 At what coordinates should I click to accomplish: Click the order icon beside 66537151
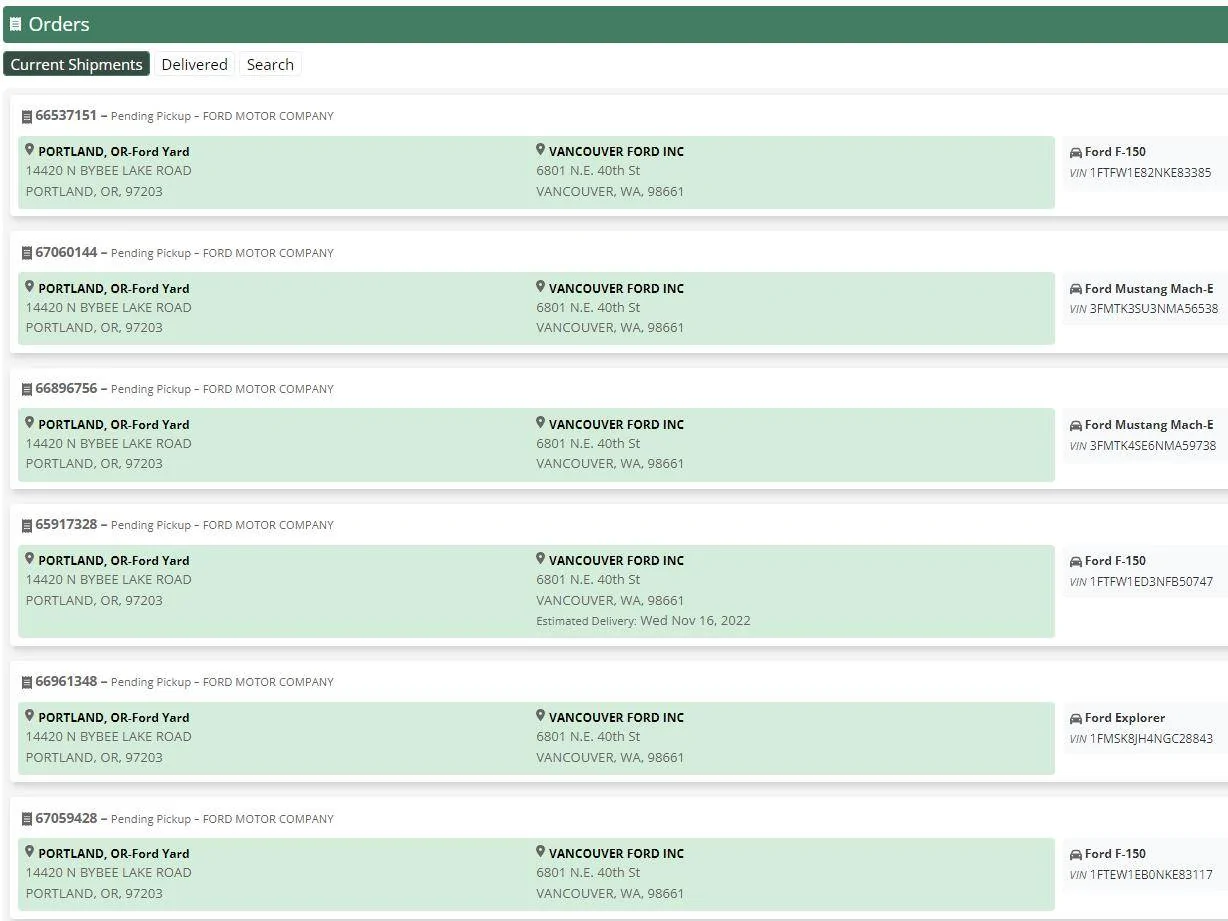click(27, 116)
